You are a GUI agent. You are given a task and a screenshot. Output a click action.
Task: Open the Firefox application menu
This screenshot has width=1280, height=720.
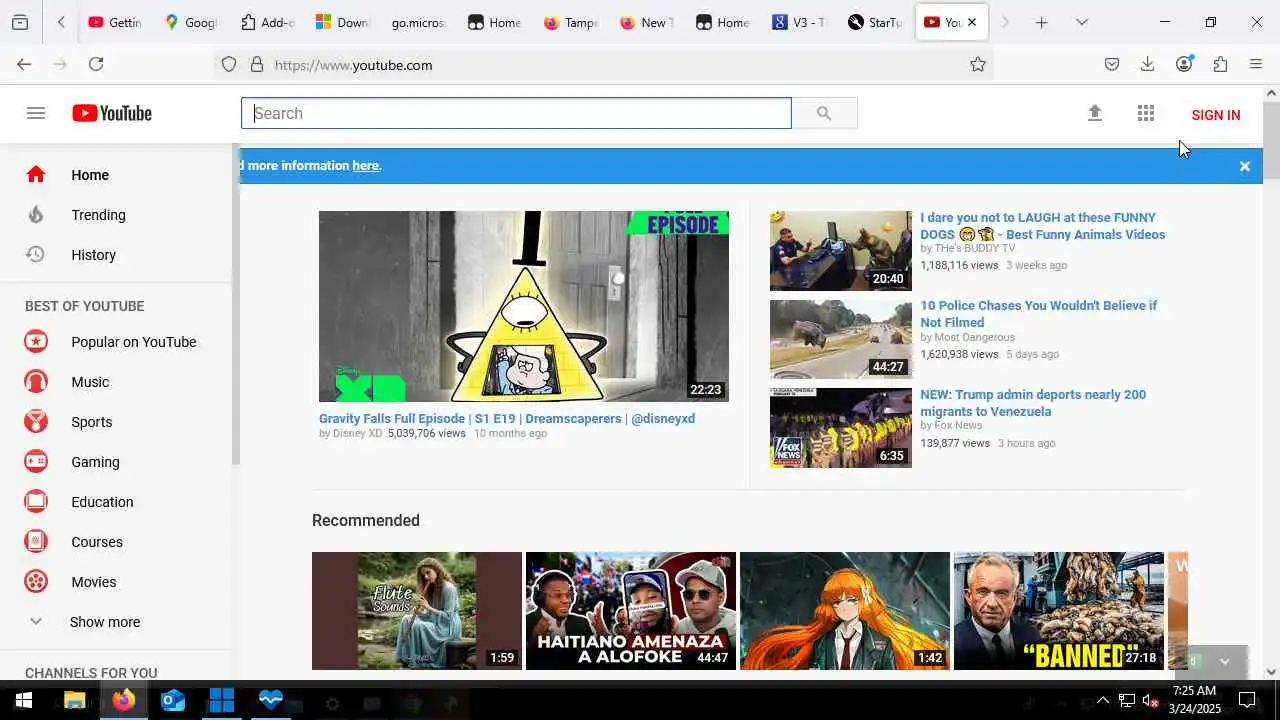pyautogui.click(x=1256, y=64)
